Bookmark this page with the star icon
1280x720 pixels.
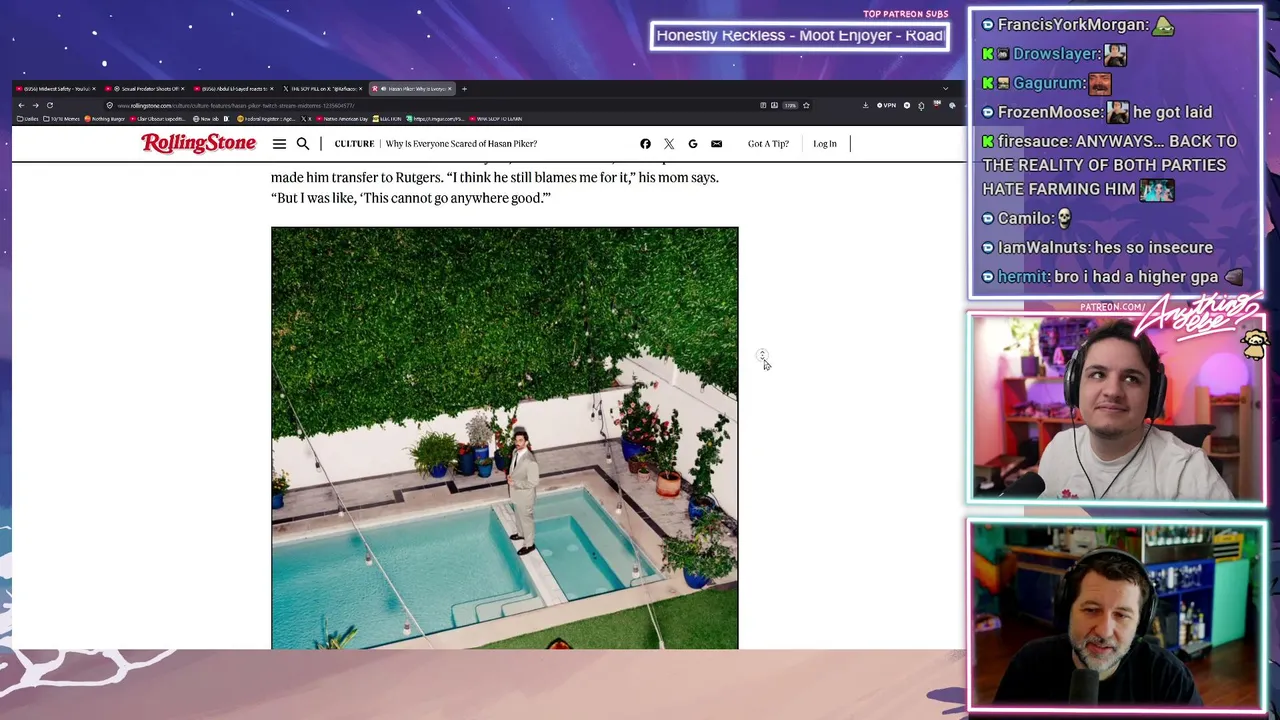tap(806, 105)
